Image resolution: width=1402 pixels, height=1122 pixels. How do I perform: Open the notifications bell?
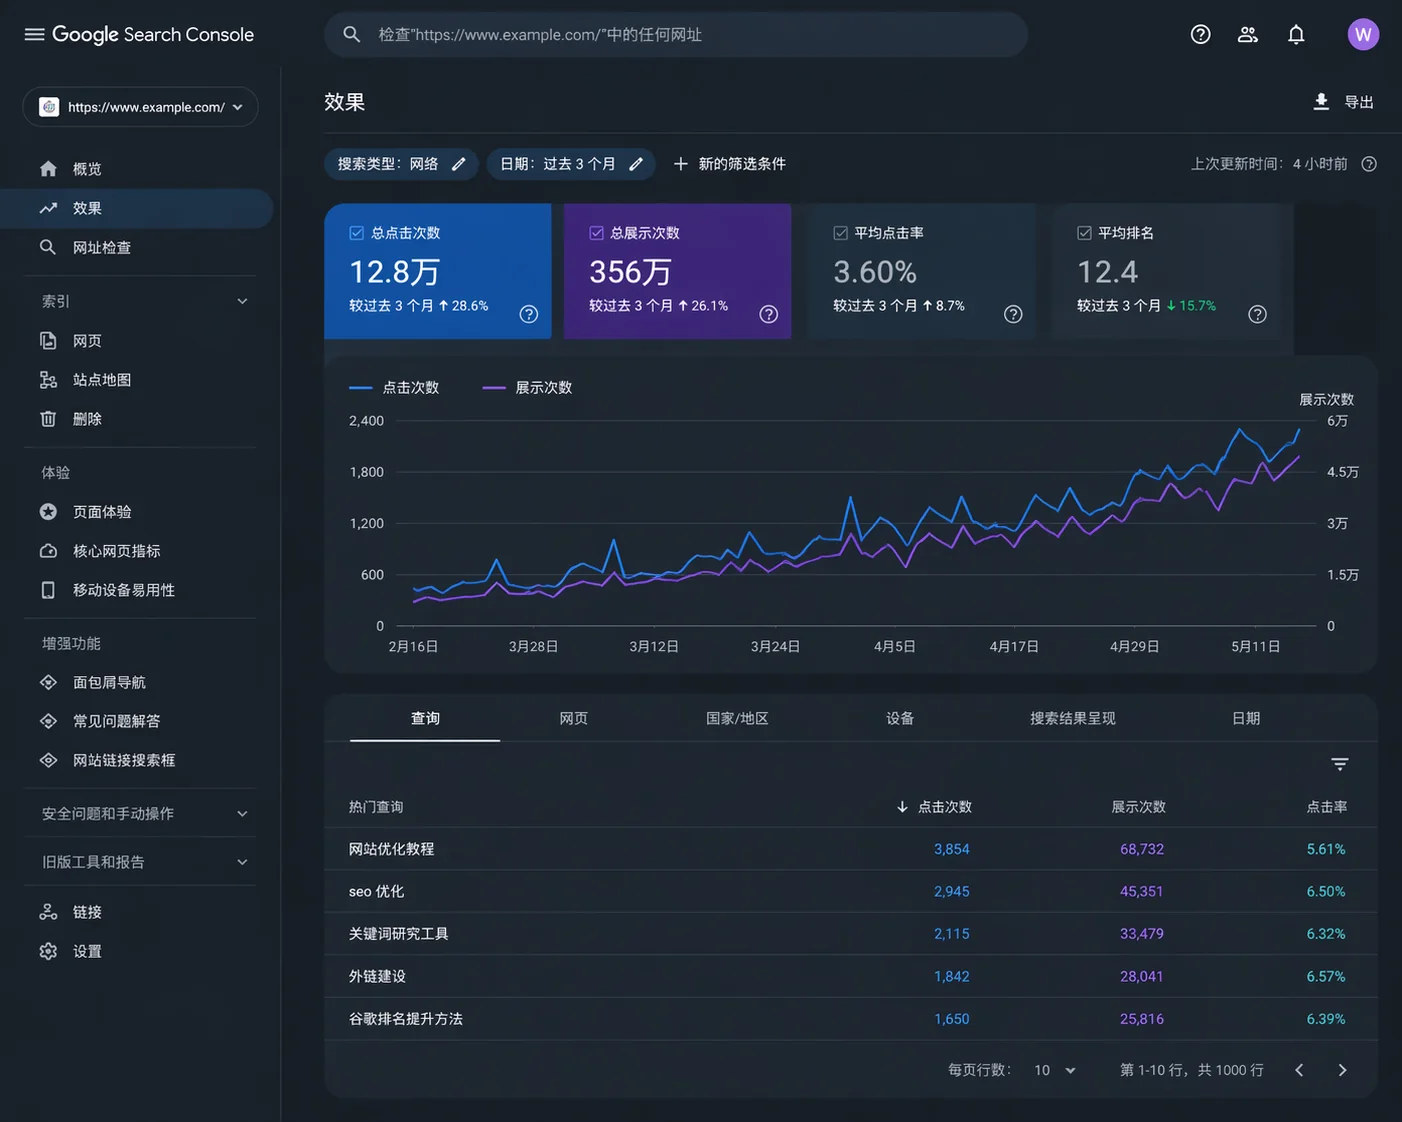click(x=1296, y=34)
